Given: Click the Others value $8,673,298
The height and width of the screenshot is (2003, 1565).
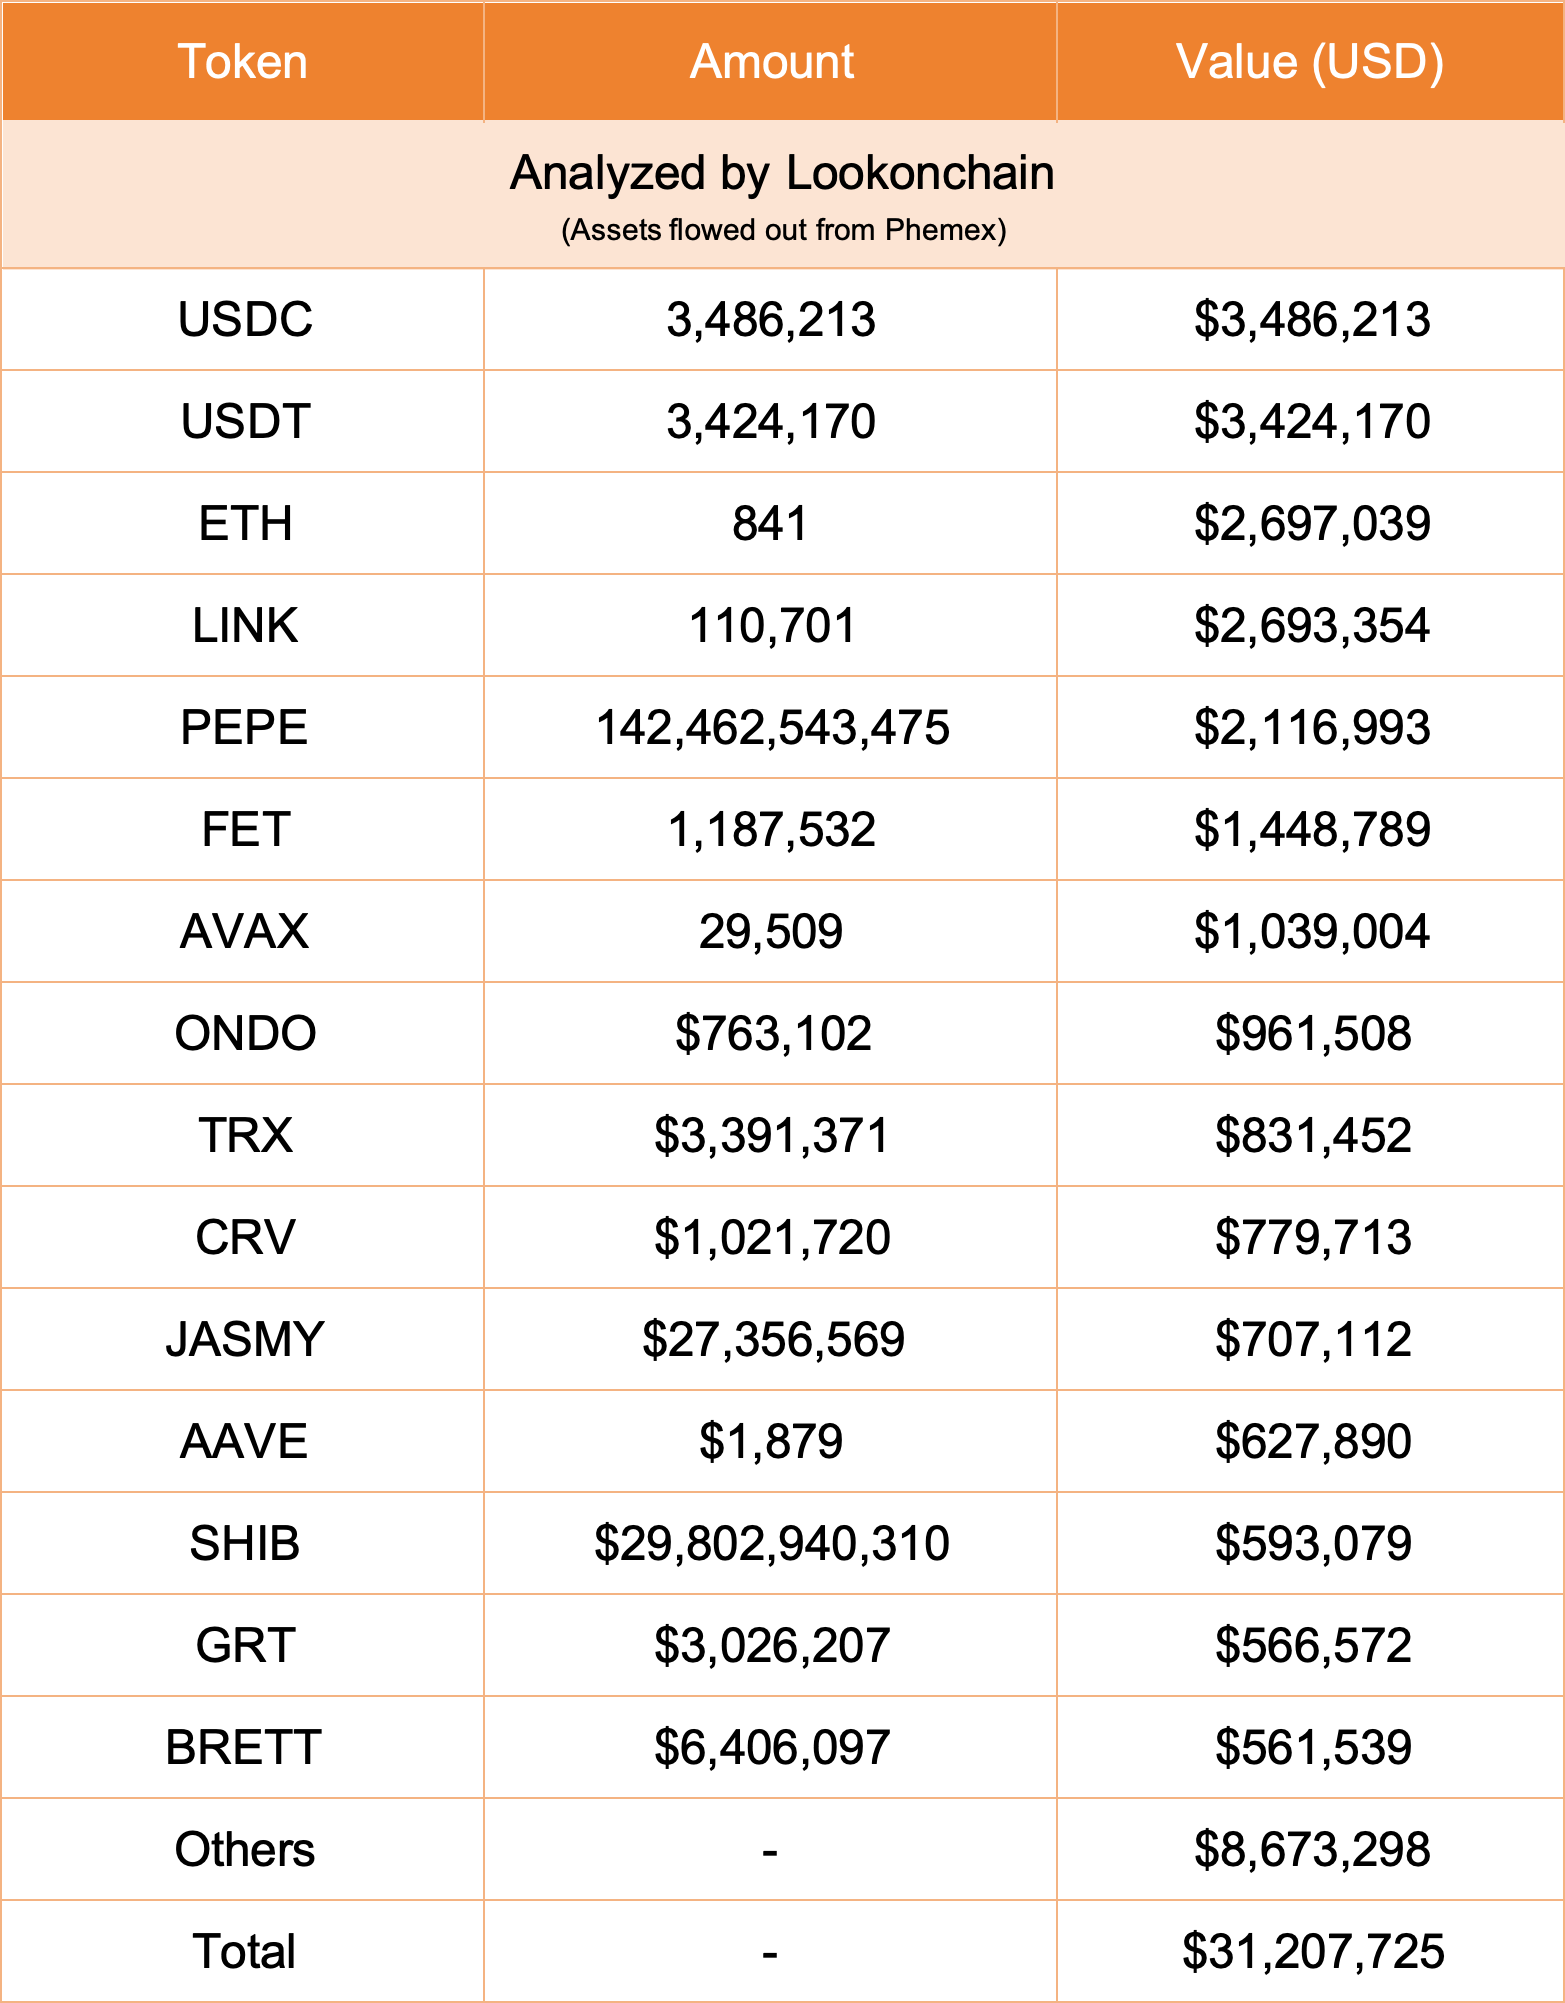Looking at the screenshot, I should (1312, 1850).
